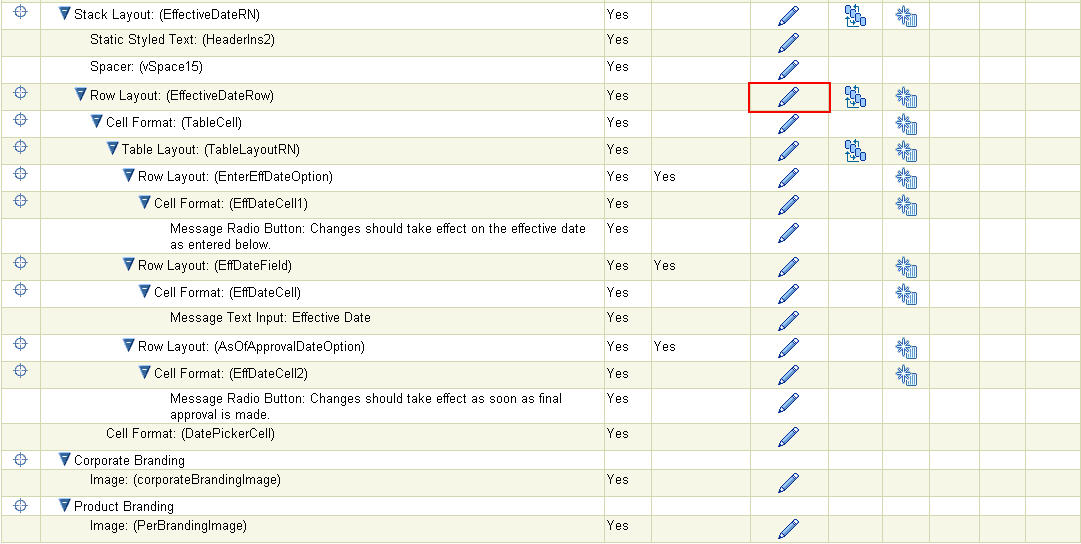Click the pencil for the effective date radio button row
The image size is (1081, 544).
point(789,233)
